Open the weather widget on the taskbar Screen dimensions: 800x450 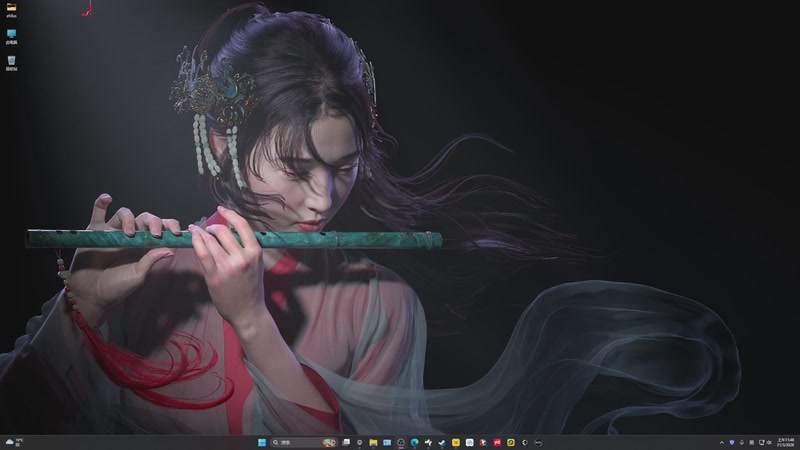[14, 442]
